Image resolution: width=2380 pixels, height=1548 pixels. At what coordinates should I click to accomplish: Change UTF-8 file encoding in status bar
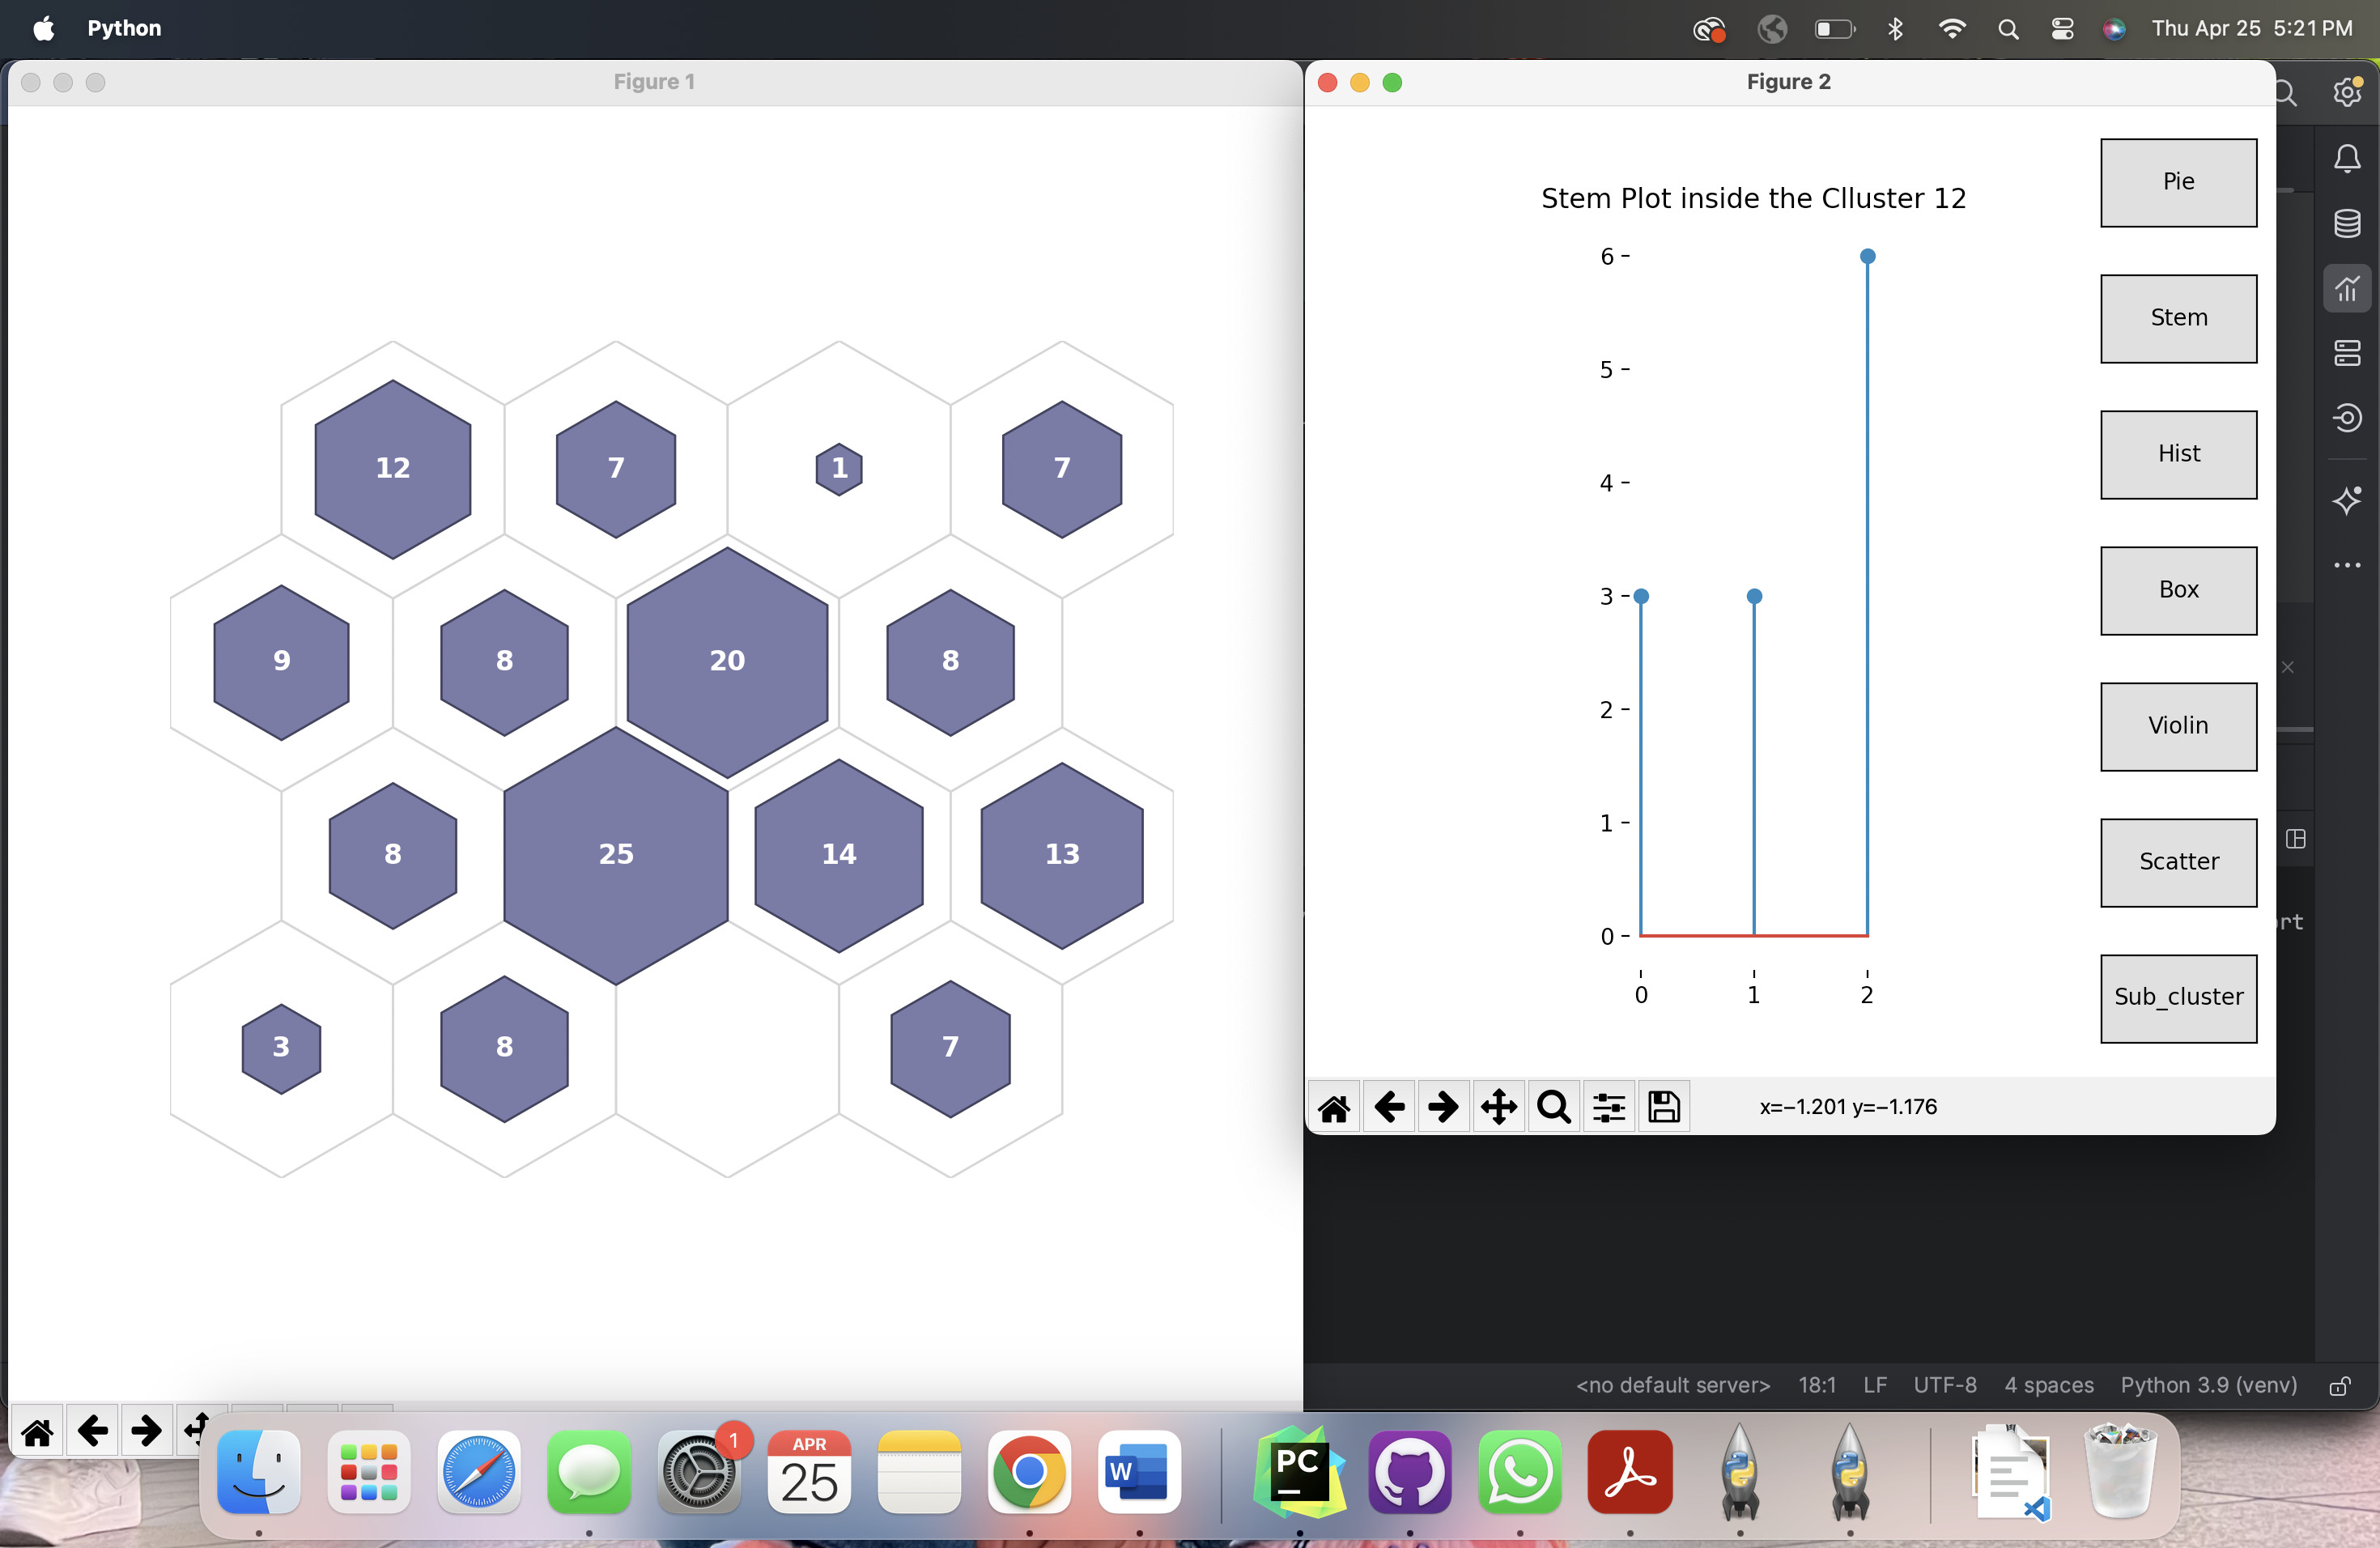tap(1944, 1385)
